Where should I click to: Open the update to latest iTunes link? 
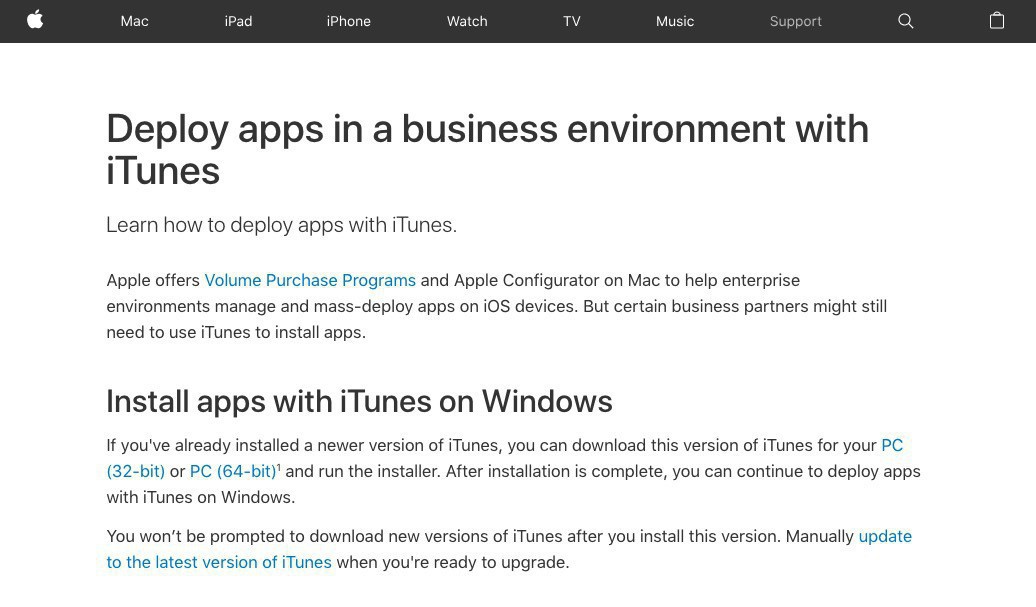click(x=219, y=562)
